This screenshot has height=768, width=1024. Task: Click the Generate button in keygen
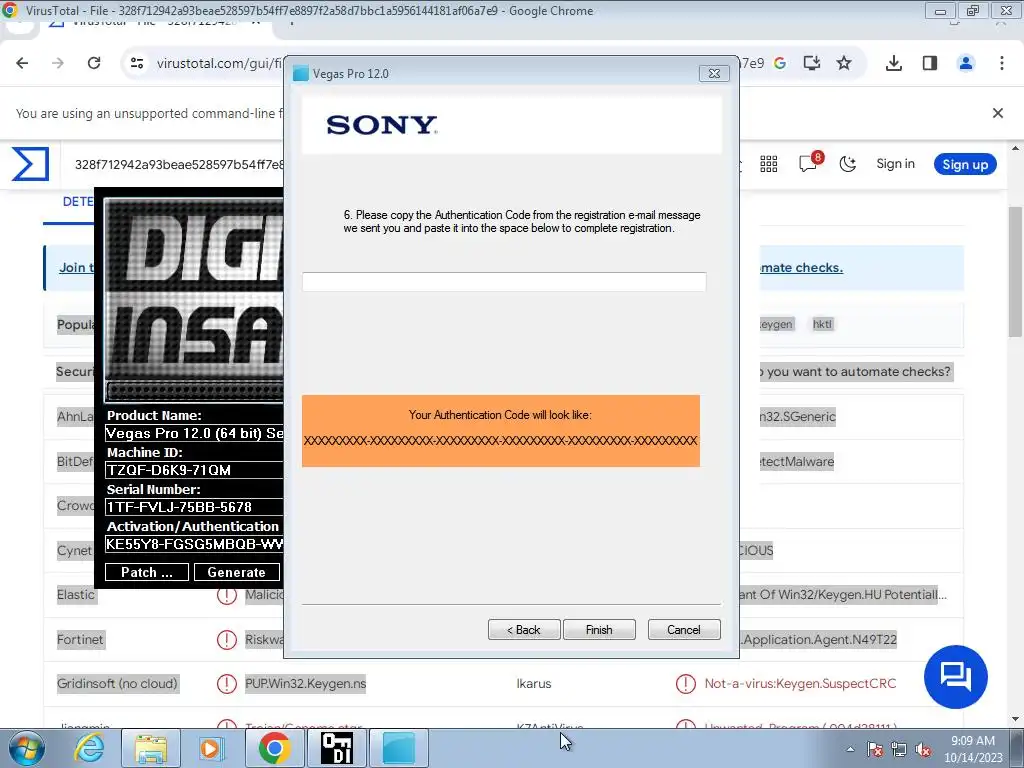tap(236, 572)
